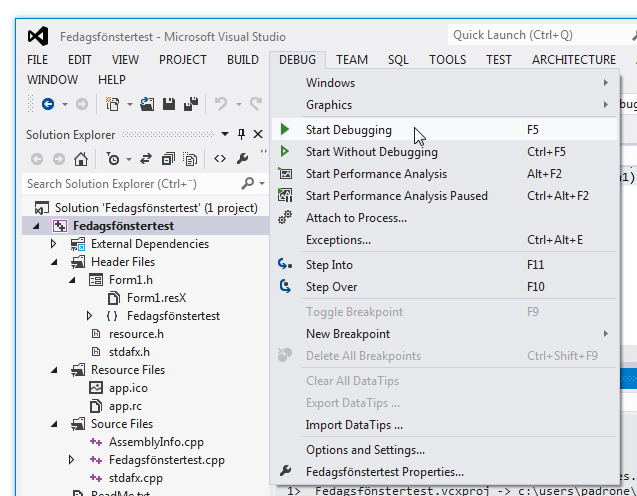Click Sync with Active Document icon
The image size is (637, 496).
146,159
